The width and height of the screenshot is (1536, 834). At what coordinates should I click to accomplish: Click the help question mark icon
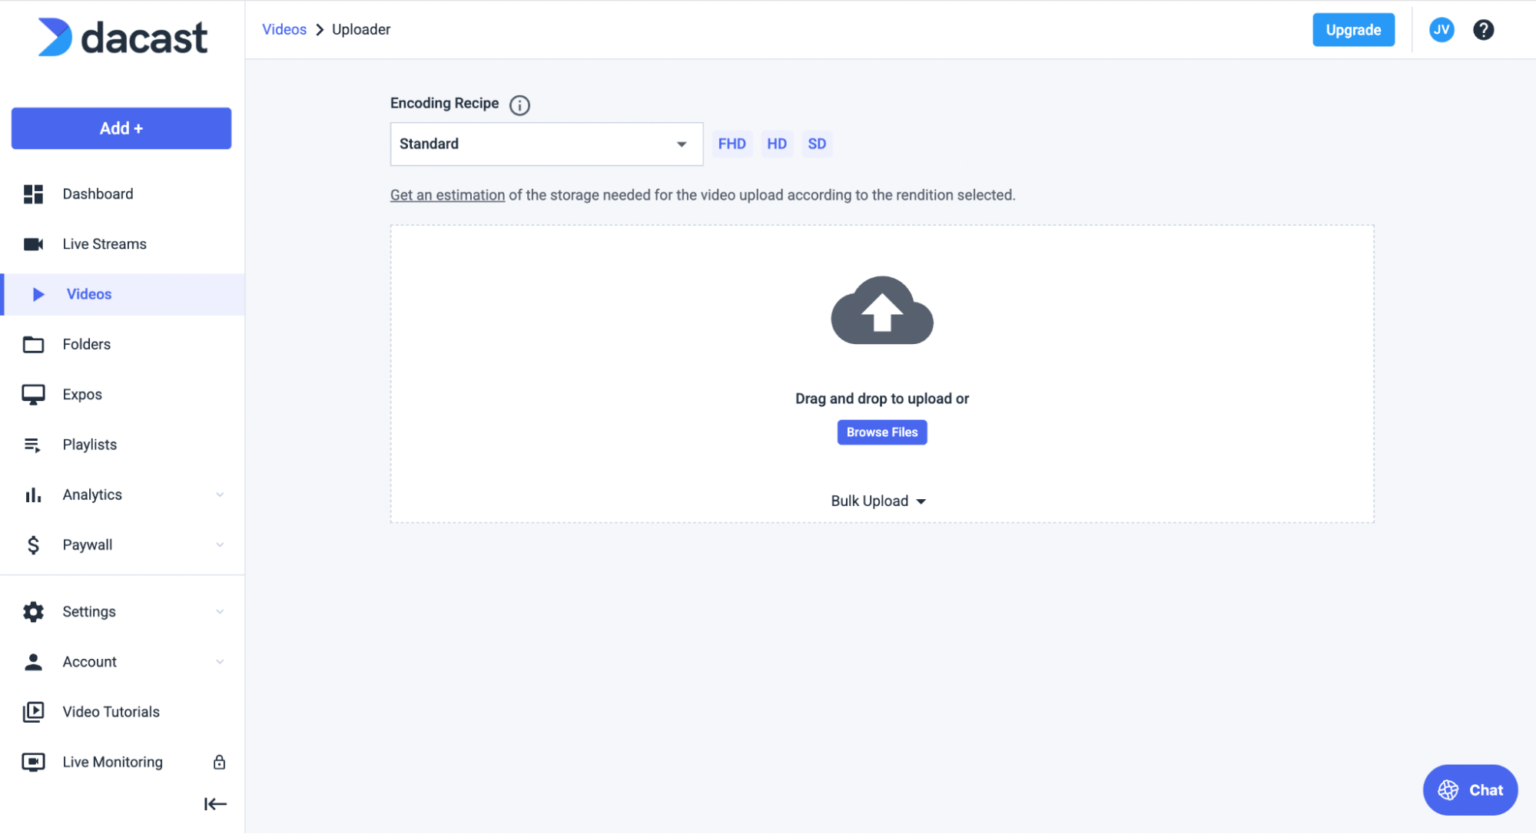click(1483, 29)
